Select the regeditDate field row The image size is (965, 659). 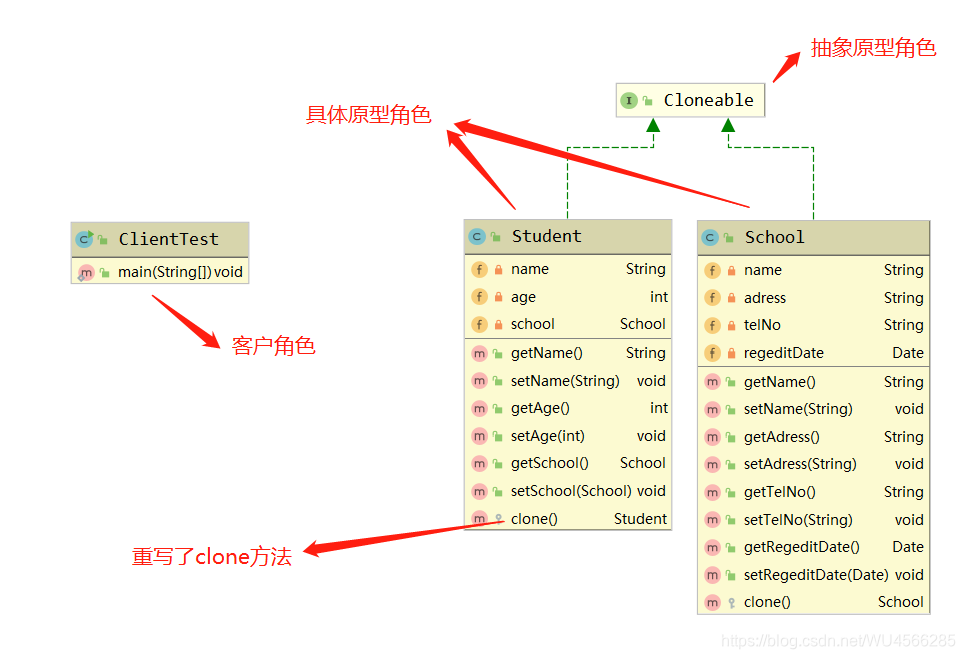(813, 353)
